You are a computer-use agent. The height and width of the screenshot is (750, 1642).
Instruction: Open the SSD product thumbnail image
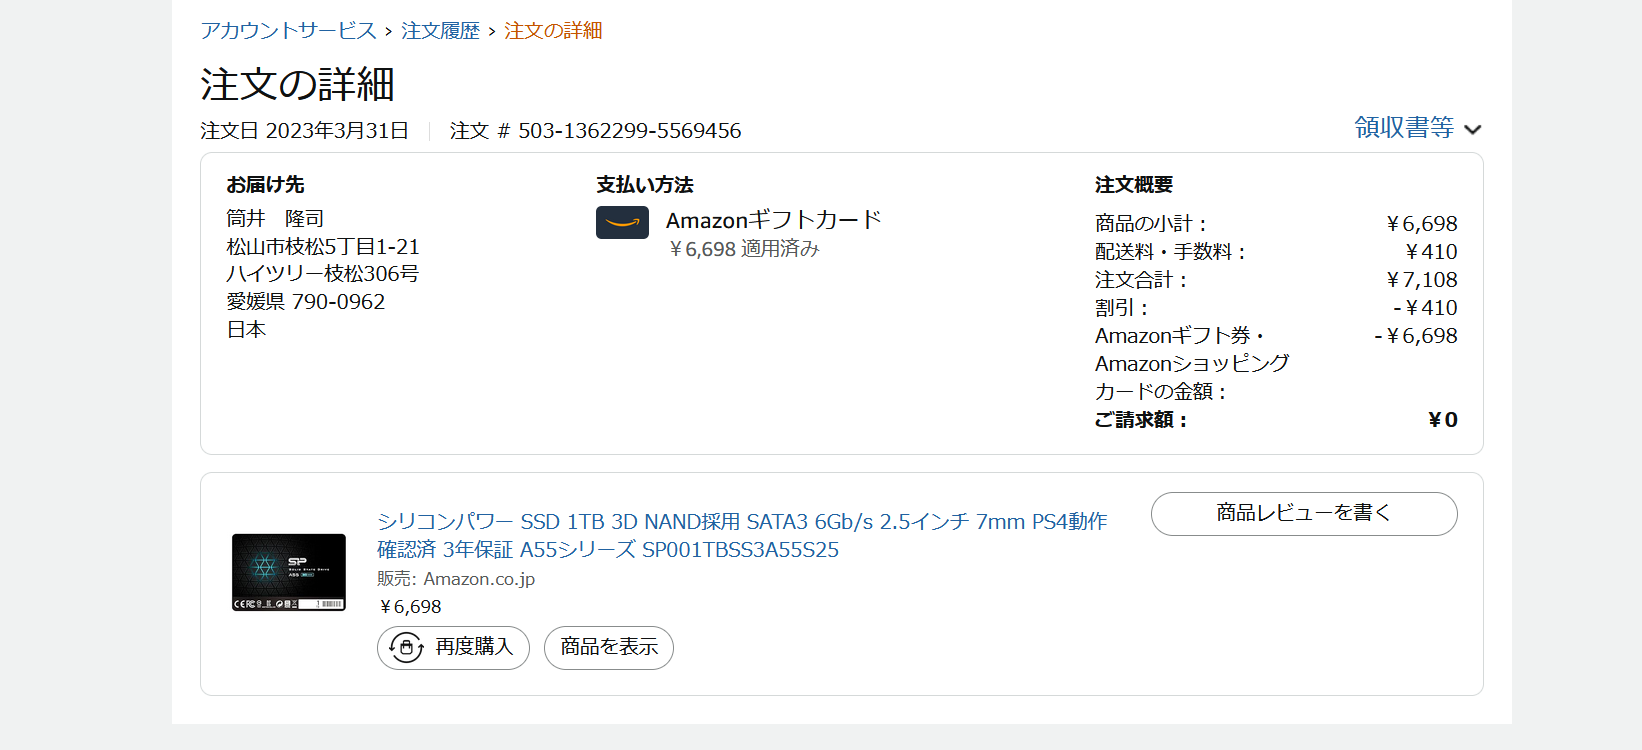coord(289,572)
